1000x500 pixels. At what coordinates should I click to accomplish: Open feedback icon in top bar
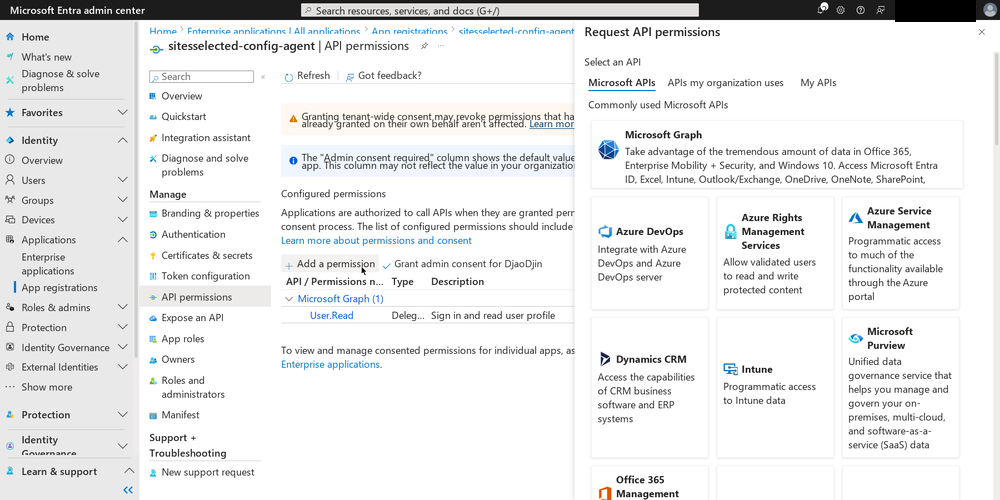point(881,10)
